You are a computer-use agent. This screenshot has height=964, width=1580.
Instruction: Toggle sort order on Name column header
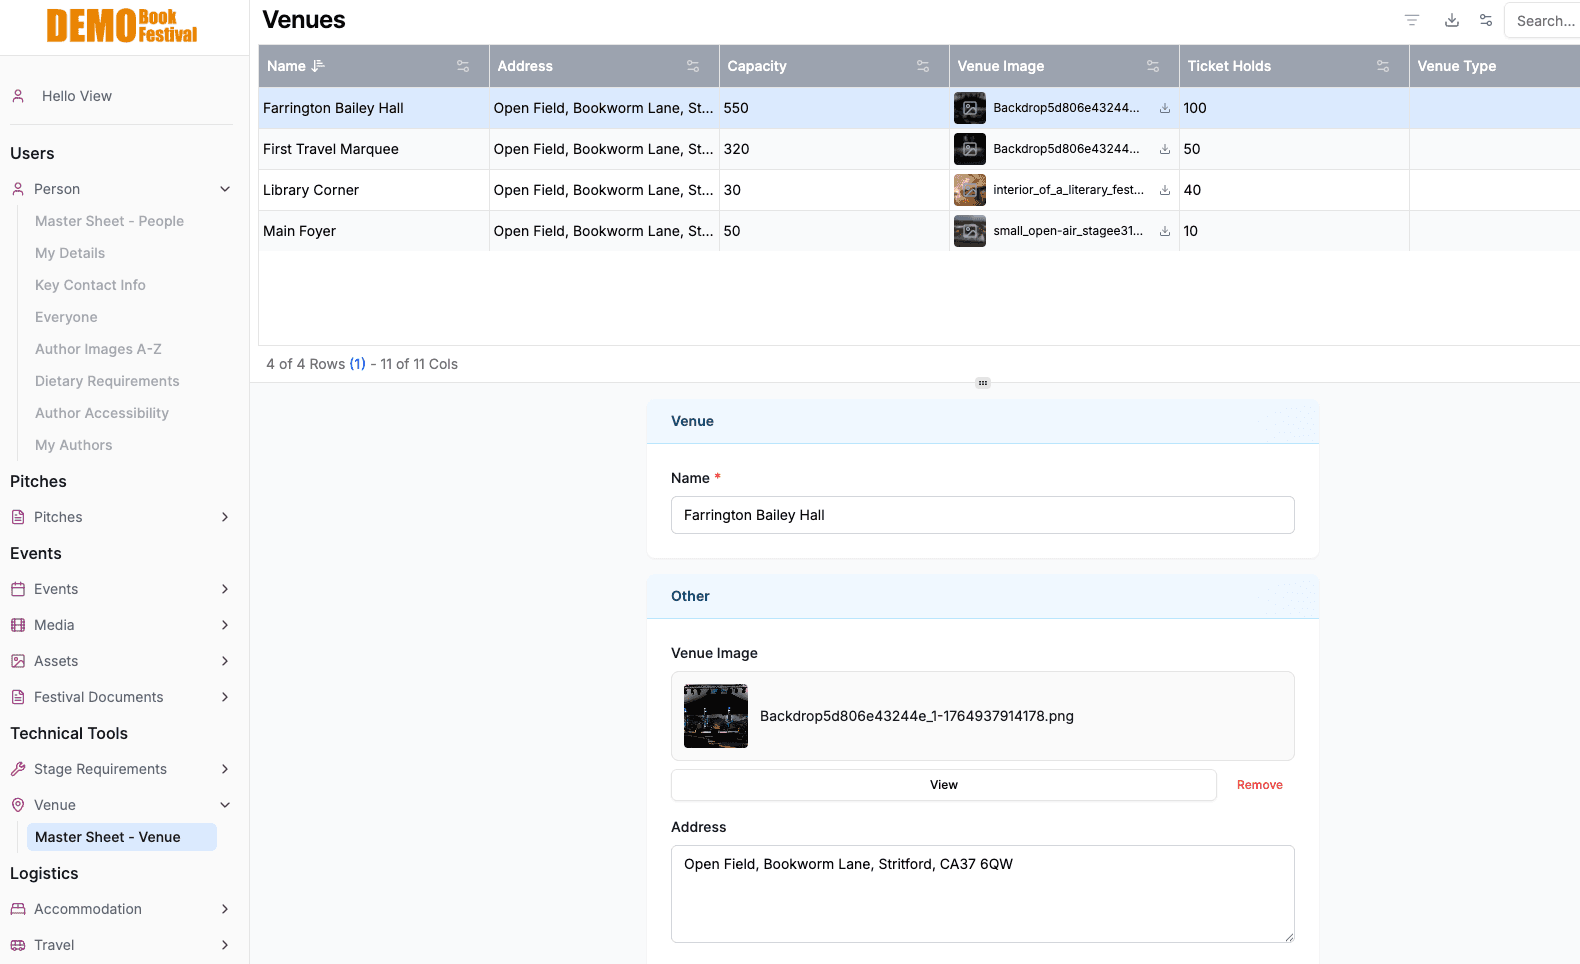[x=318, y=66]
